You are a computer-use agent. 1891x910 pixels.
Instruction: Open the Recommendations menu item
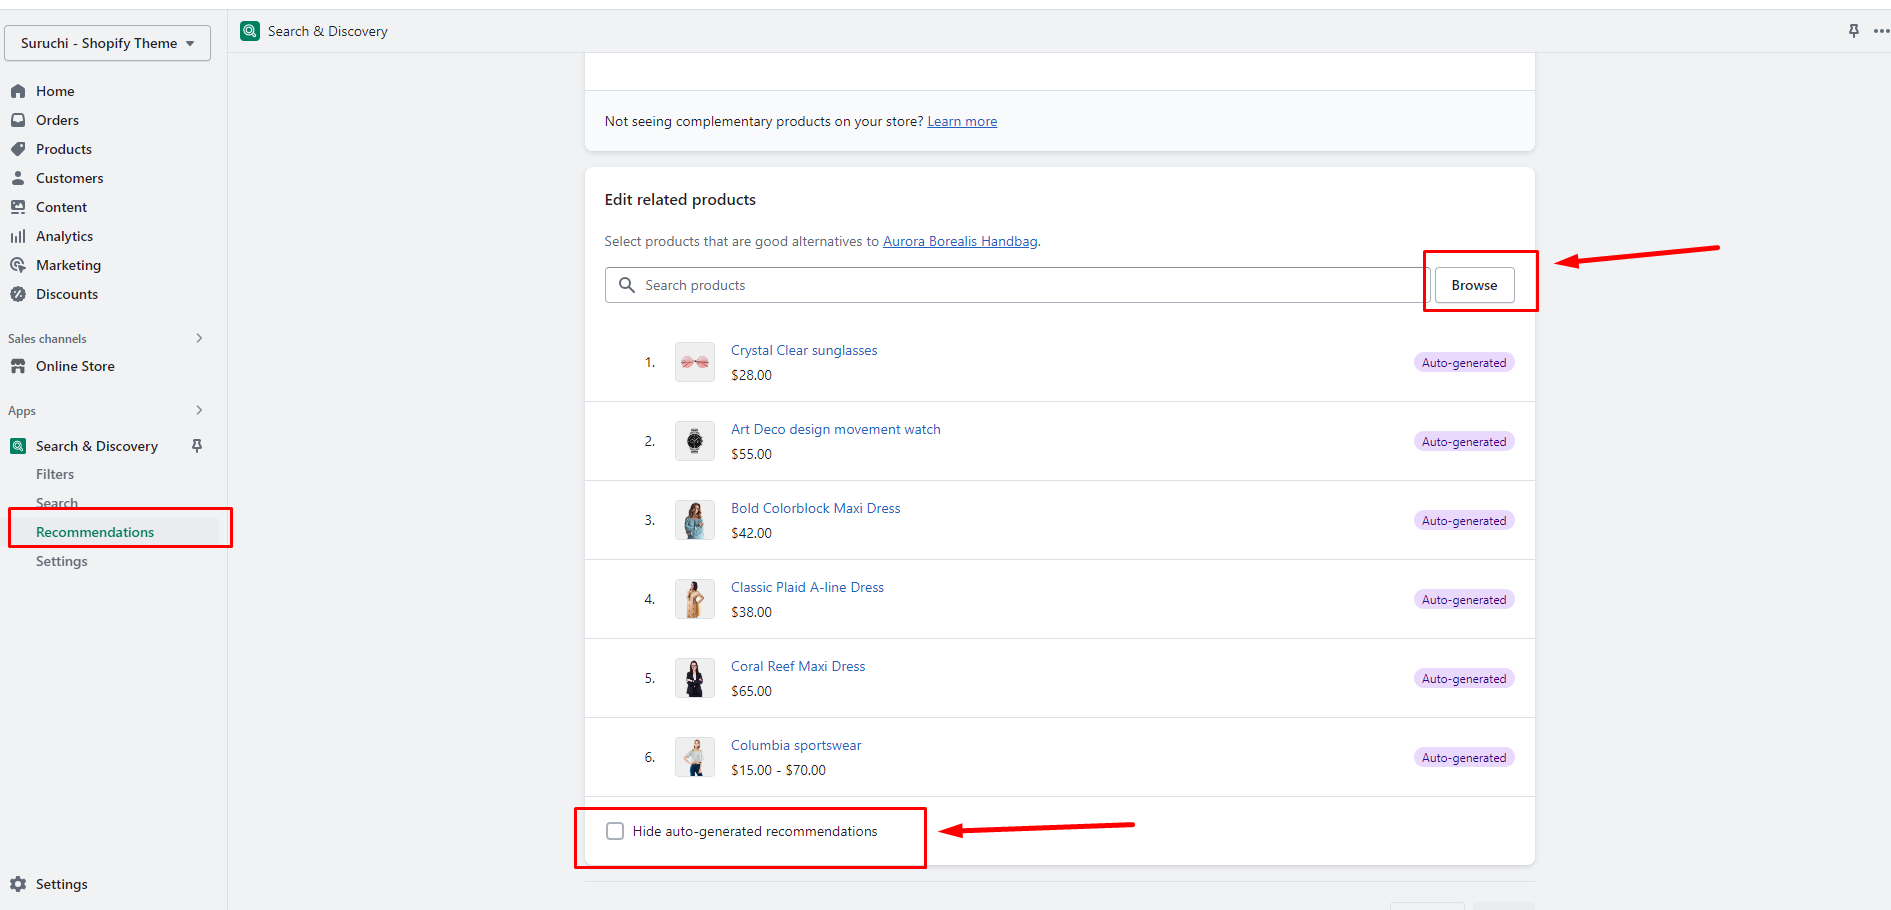(x=95, y=532)
